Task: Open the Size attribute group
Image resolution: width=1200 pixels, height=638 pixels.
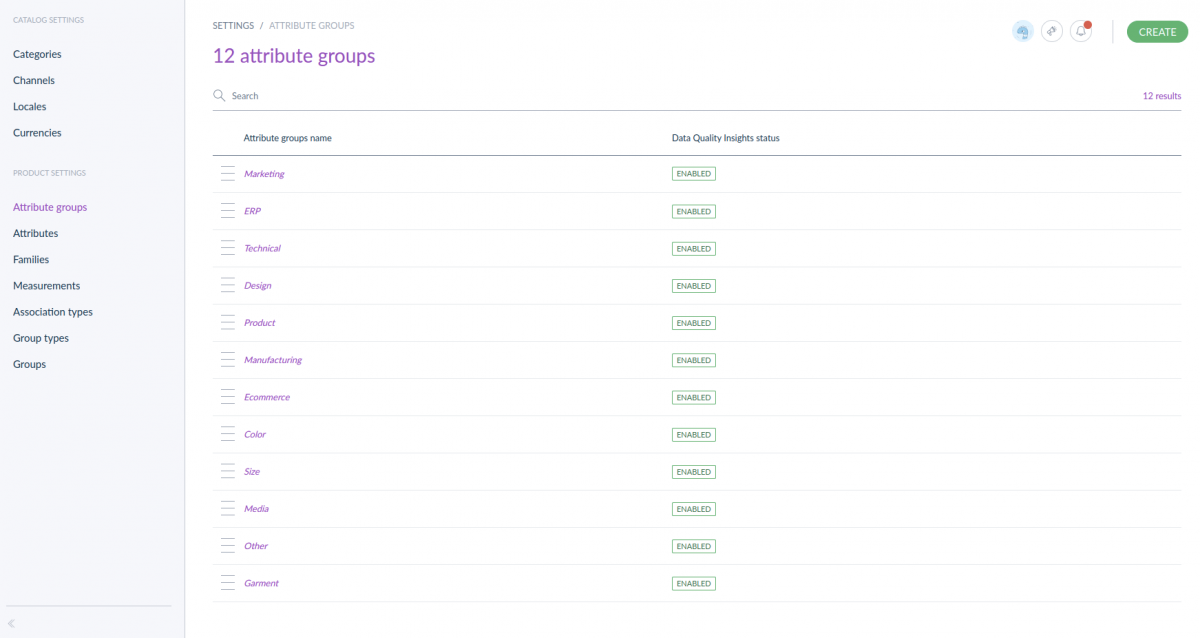Action: 252,472
